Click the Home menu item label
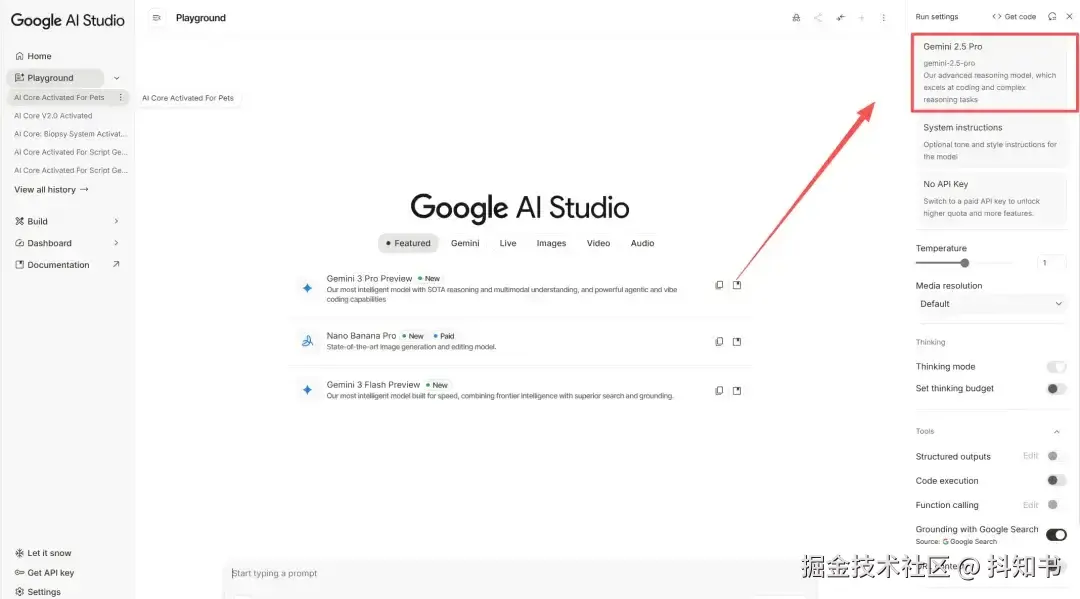This screenshot has width=1080, height=599. coord(39,56)
